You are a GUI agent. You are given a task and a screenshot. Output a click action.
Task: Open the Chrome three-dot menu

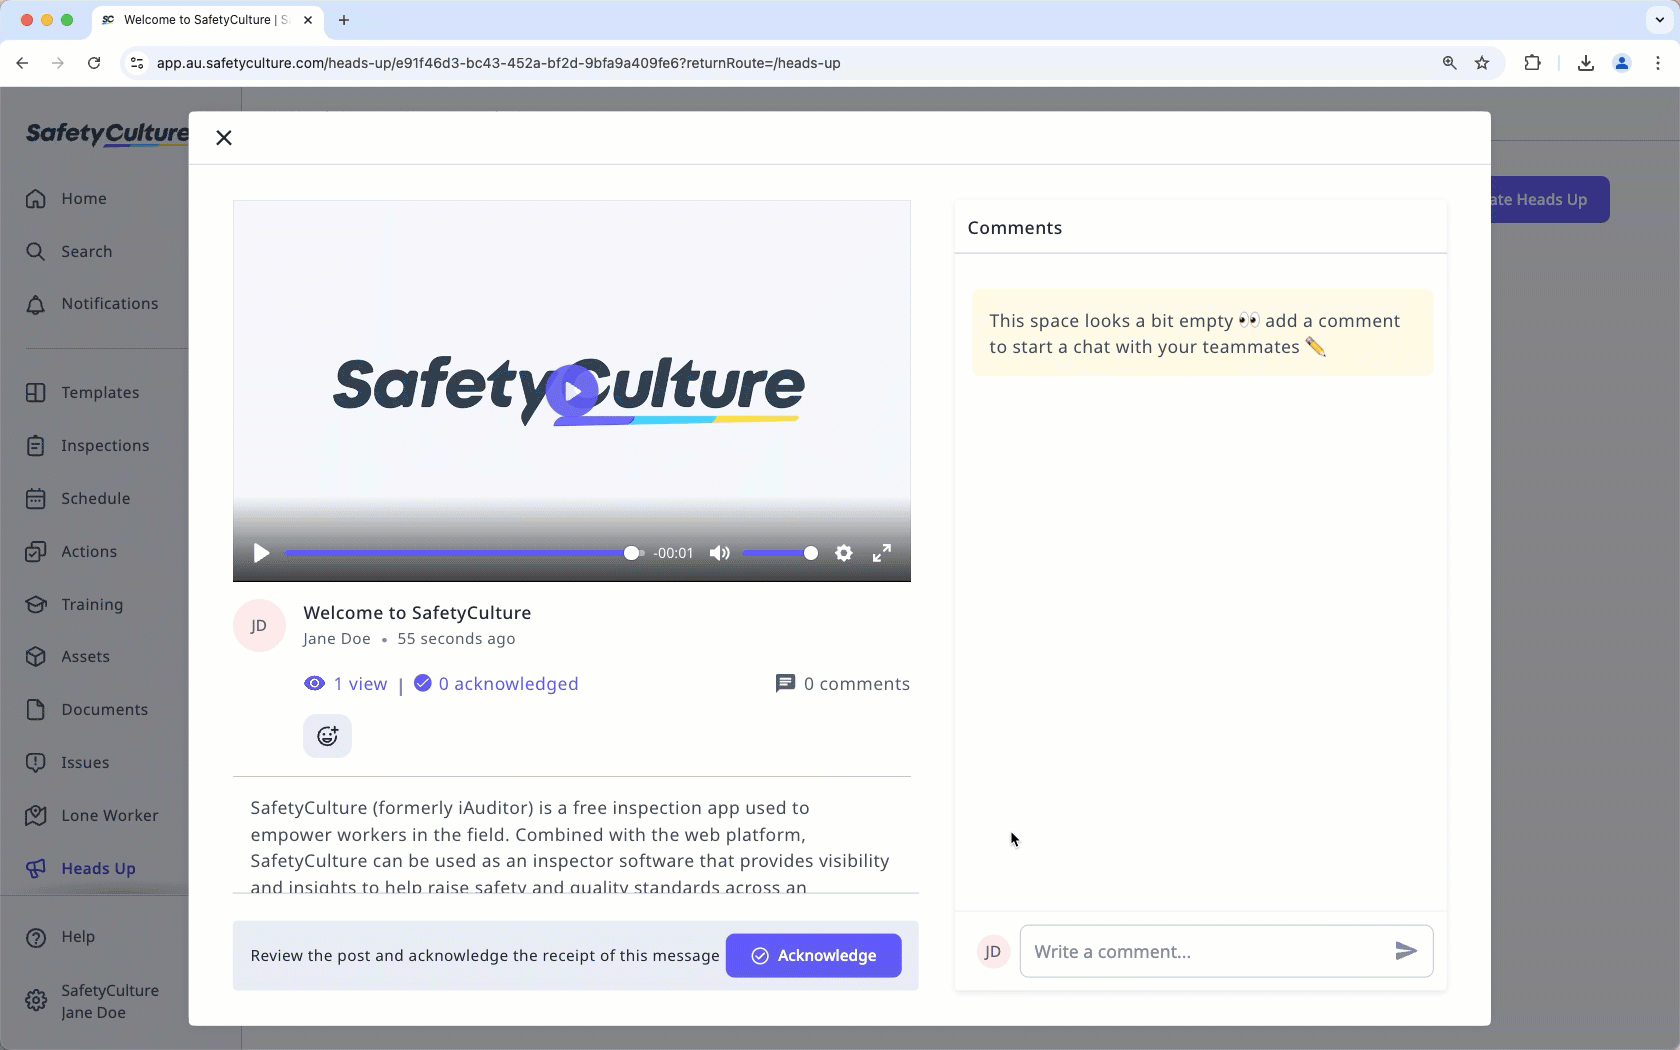point(1658,63)
